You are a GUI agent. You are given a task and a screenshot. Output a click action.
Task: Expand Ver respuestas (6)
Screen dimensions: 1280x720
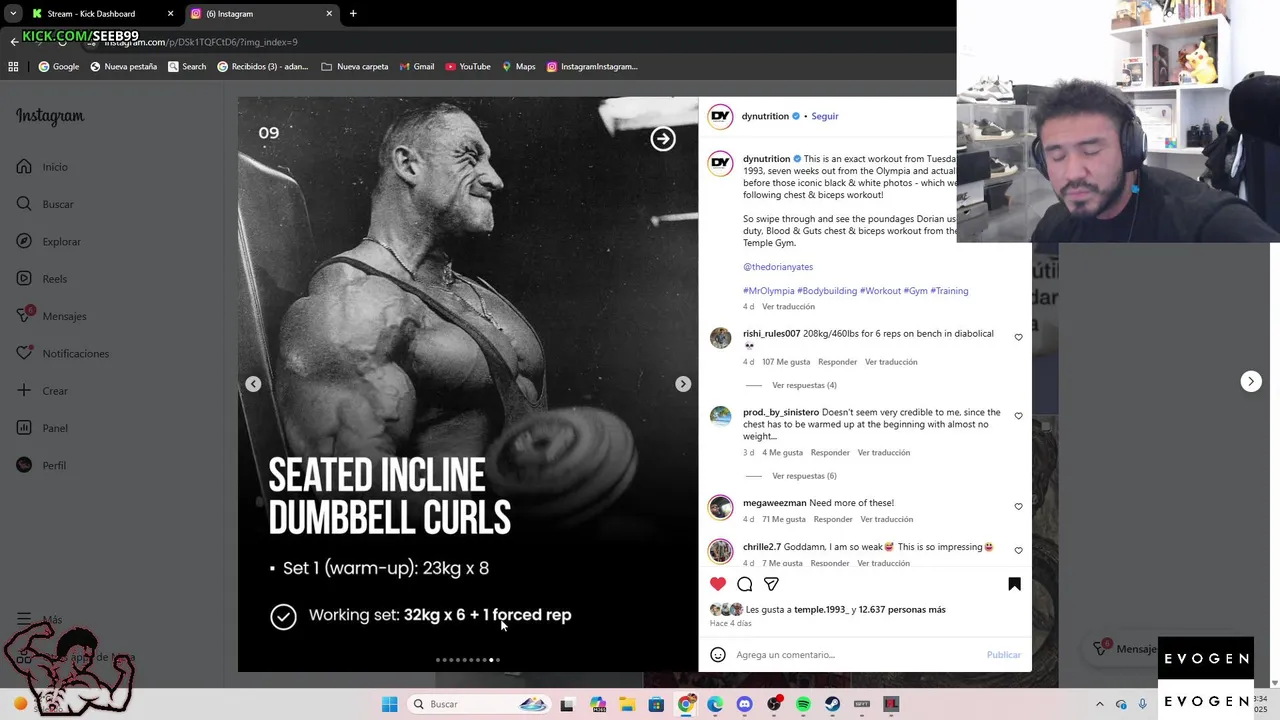tap(804, 476)
